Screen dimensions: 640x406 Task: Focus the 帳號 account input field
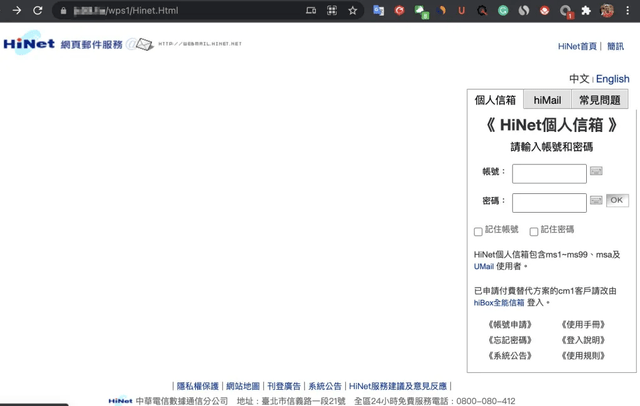[x=549, y=174]
